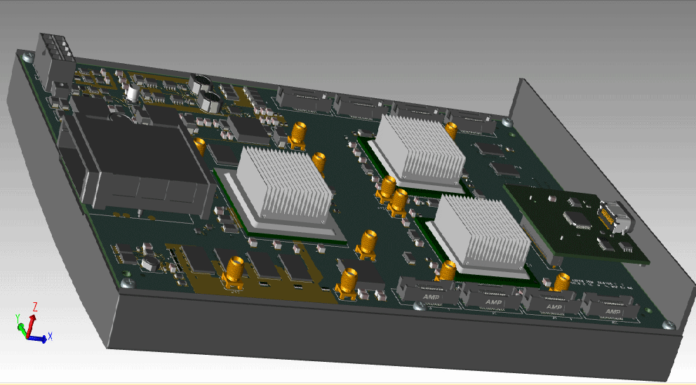This screenshot has height=385, width=696.
Task: Select the pair of black cylindrical capacitors at the back
Action: click(x=206, y=92)
